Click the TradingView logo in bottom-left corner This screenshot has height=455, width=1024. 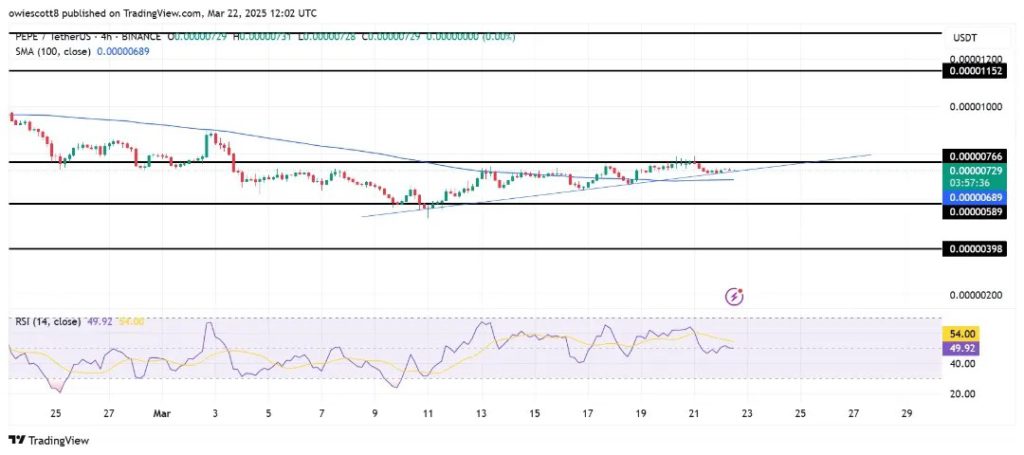click(x=50, y=440)
